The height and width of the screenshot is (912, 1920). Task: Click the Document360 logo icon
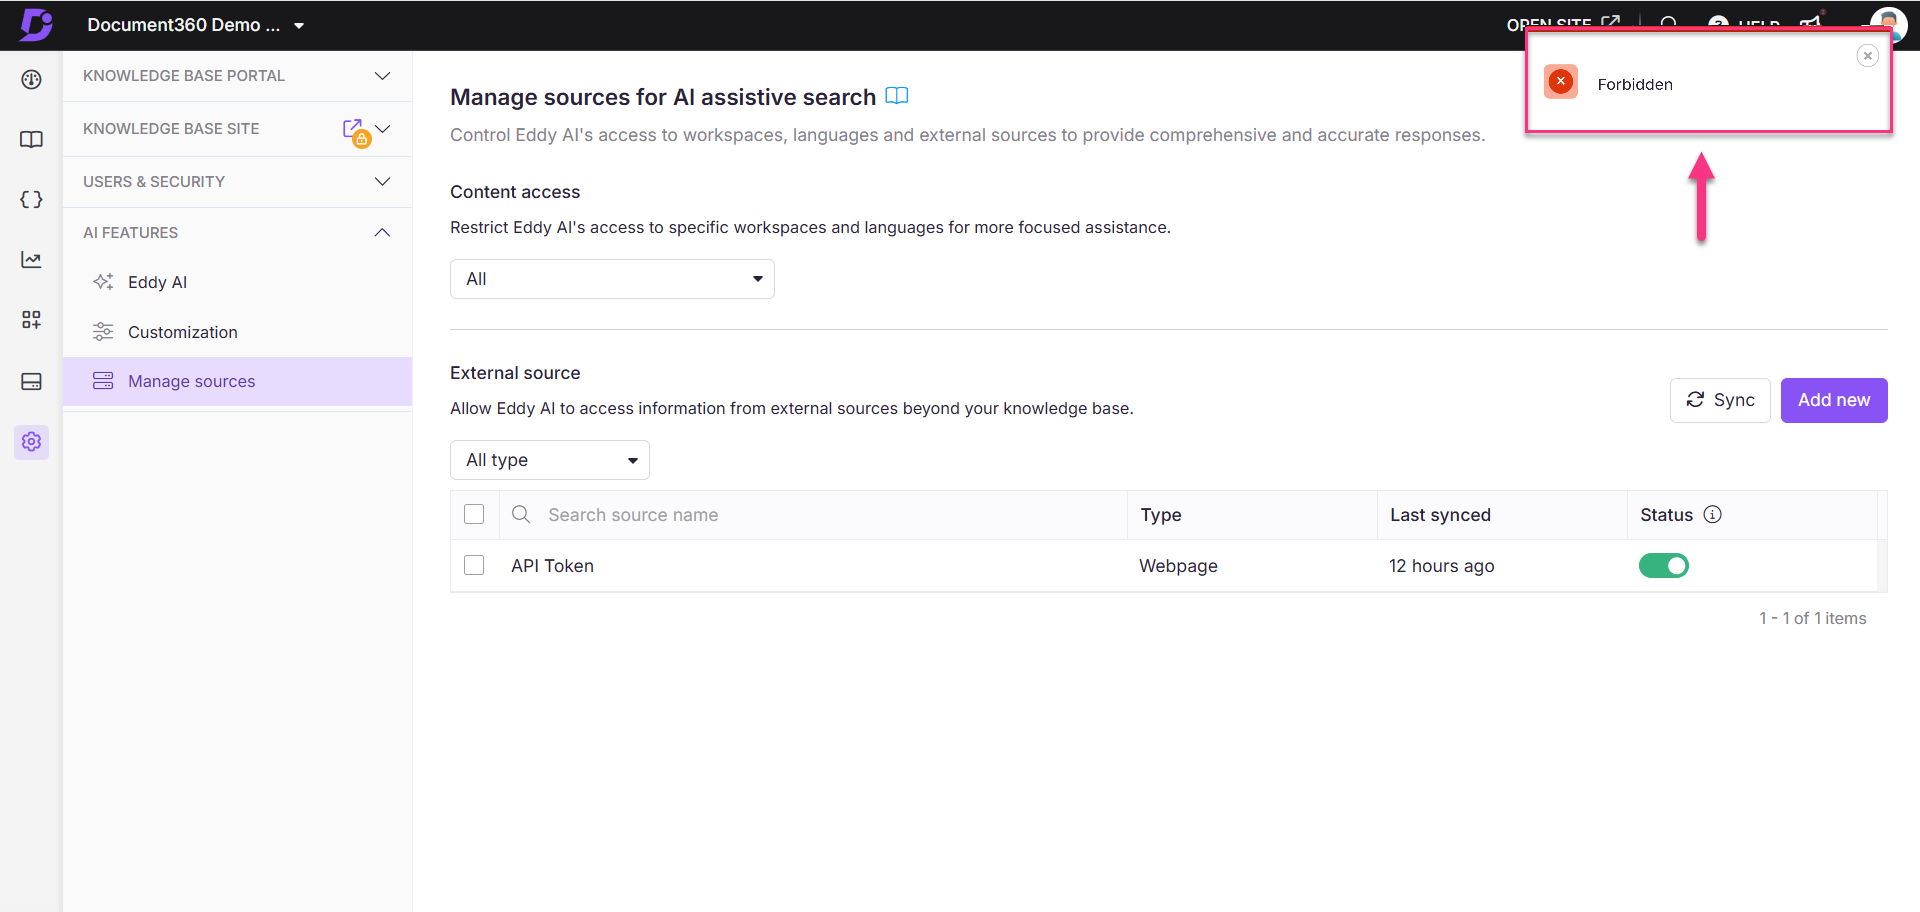coord(36,24)
